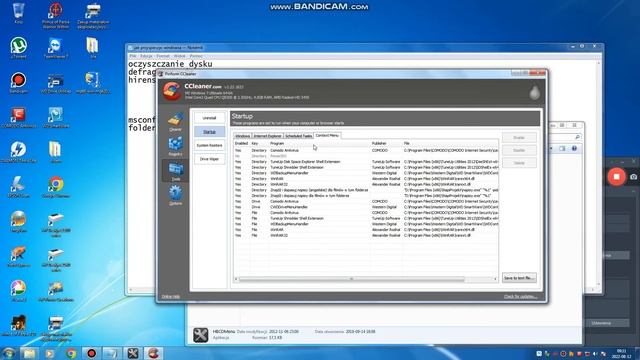Click the right arrow of the list scrollbar
The width and height of the screenshot is (640, 360).
[x=496, y=279]
